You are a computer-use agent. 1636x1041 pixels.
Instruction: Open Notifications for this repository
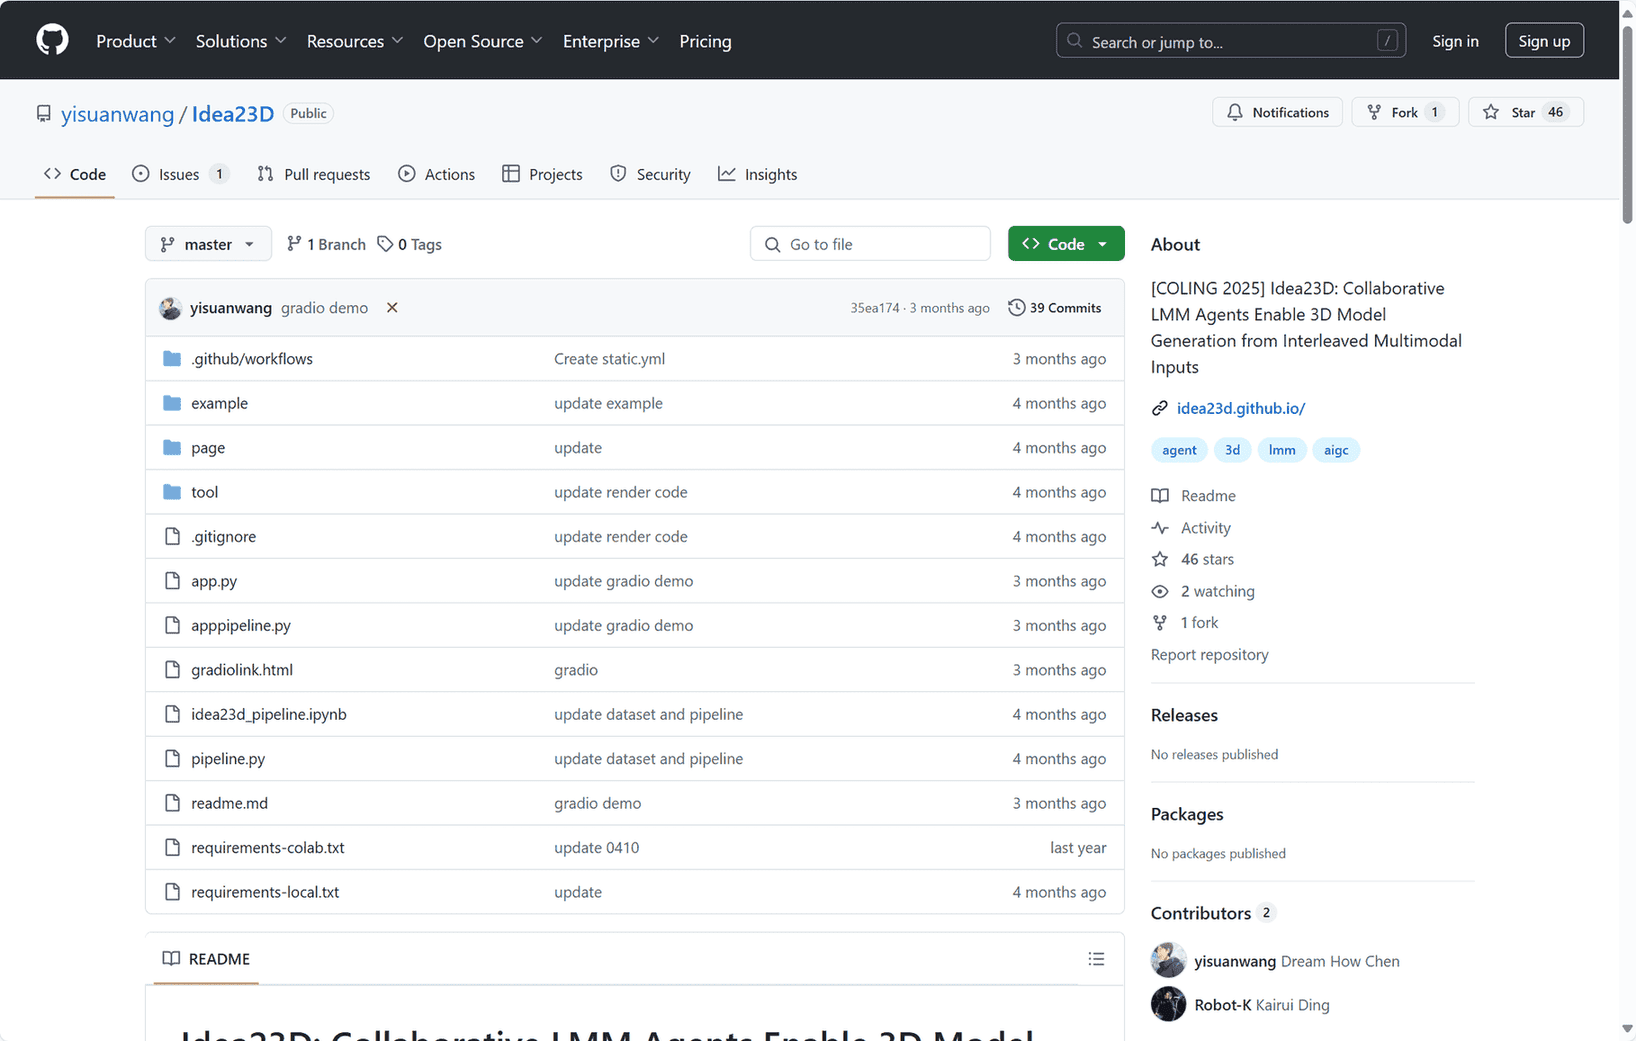click(x=1277, y=112)
